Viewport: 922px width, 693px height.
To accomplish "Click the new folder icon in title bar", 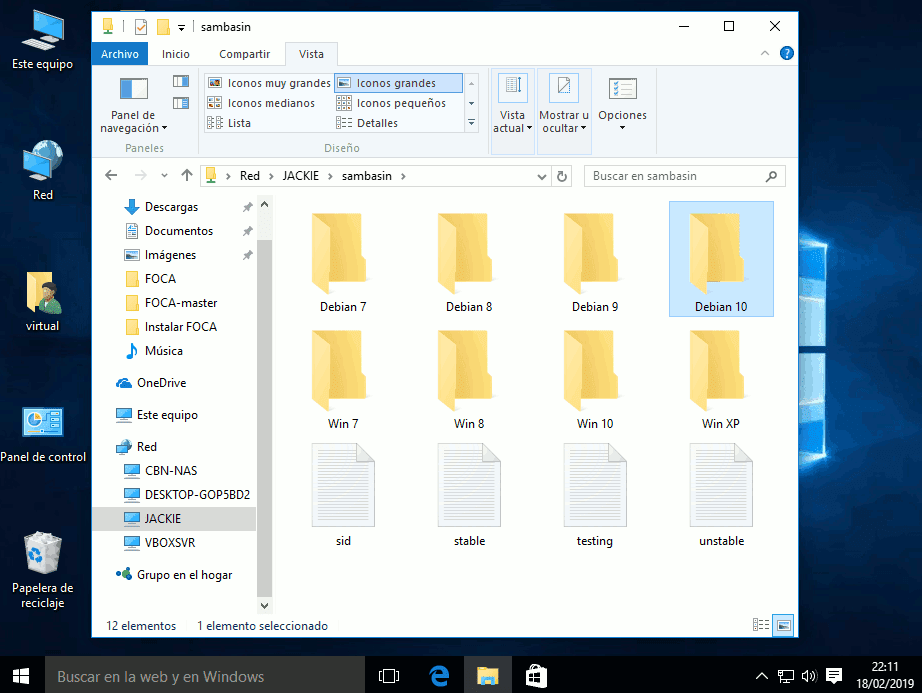I will click(x=163, y=26).
